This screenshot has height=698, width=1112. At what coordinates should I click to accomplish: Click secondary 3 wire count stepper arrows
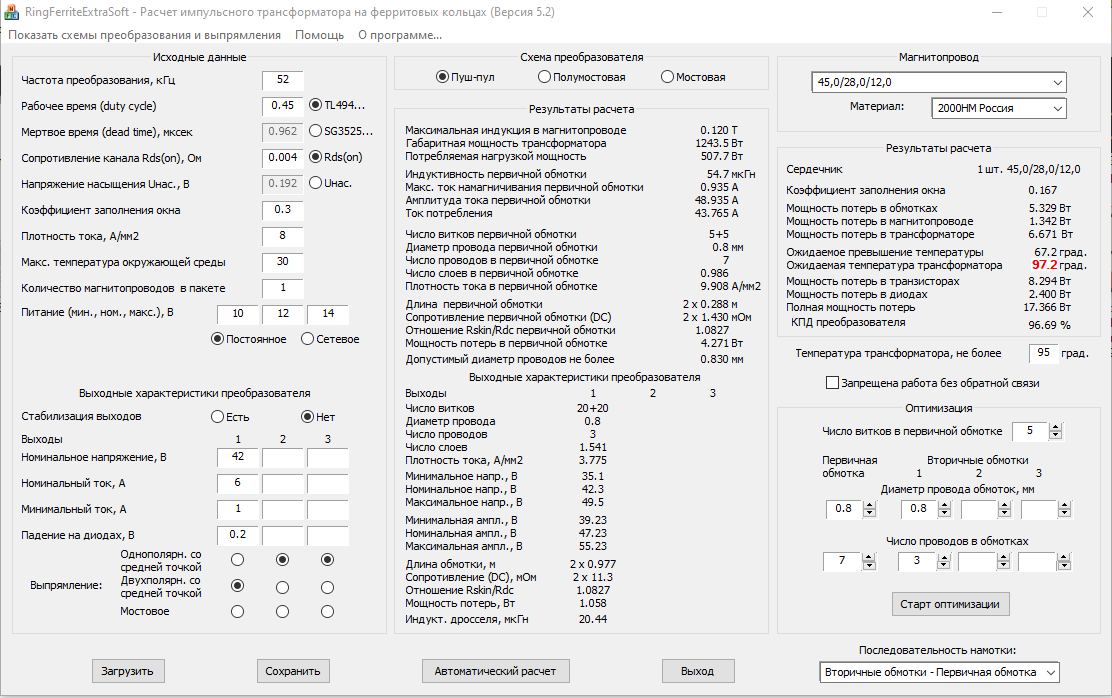click(x=1064, y=562)
